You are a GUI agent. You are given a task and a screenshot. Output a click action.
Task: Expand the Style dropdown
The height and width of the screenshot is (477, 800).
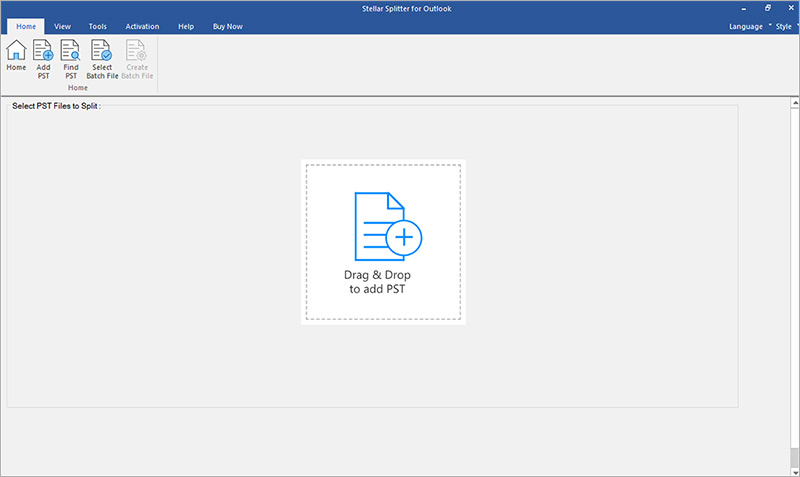tap(787, 27)
